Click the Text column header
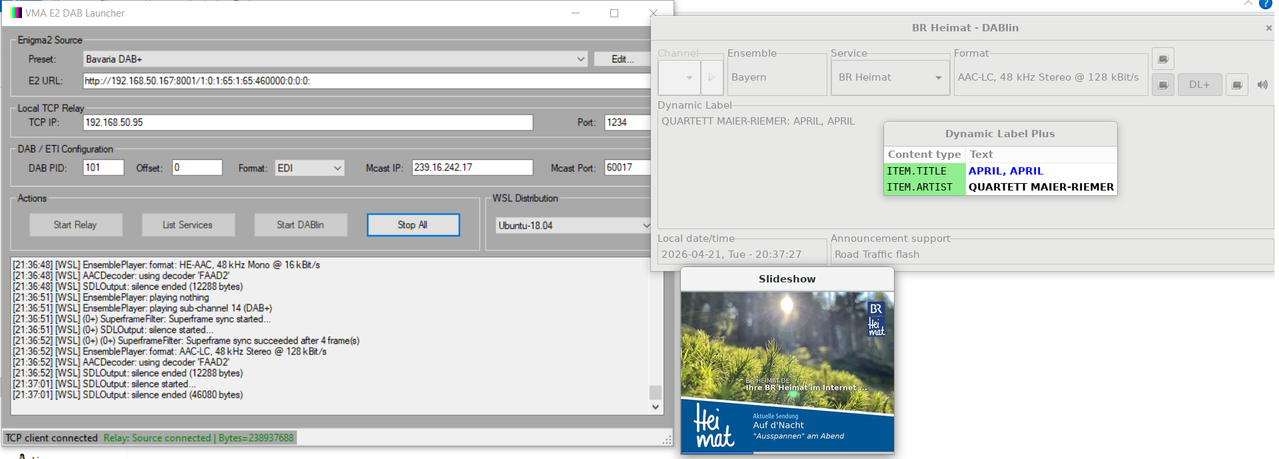Screen dimensions: 1279x459 (1041, 155)
